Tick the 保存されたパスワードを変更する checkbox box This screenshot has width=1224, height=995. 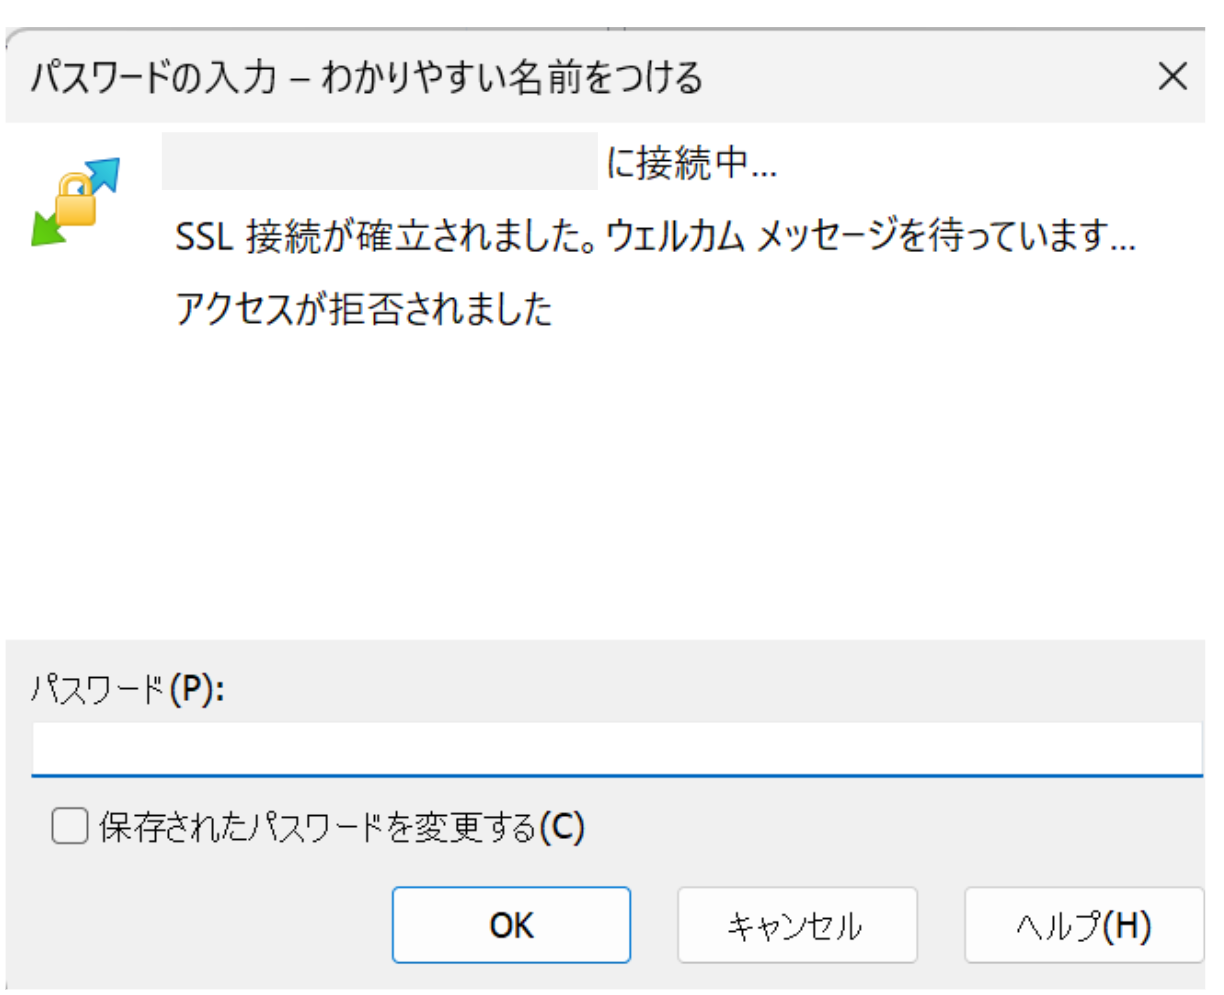click(70, 827)
